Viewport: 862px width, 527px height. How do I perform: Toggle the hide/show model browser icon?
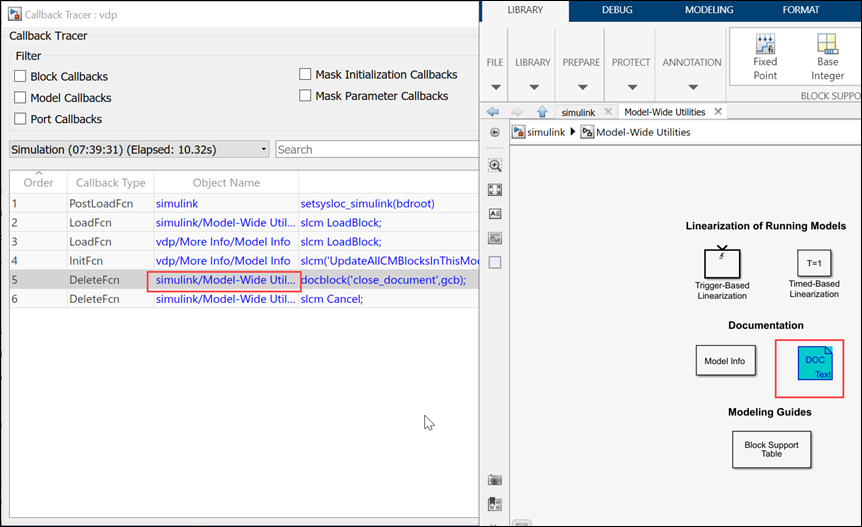[x=495, y=132]
